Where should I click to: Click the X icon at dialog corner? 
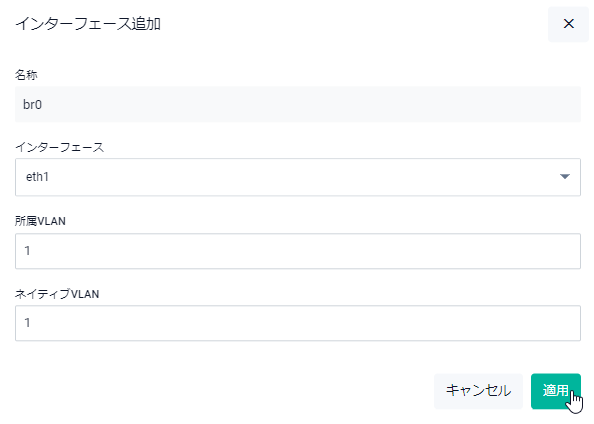568,24
